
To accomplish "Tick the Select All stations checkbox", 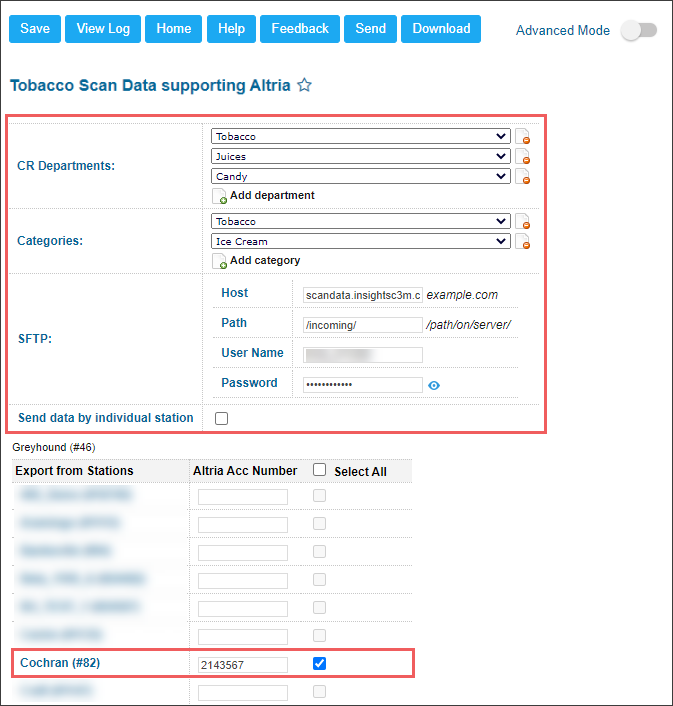I will (320, 470).
